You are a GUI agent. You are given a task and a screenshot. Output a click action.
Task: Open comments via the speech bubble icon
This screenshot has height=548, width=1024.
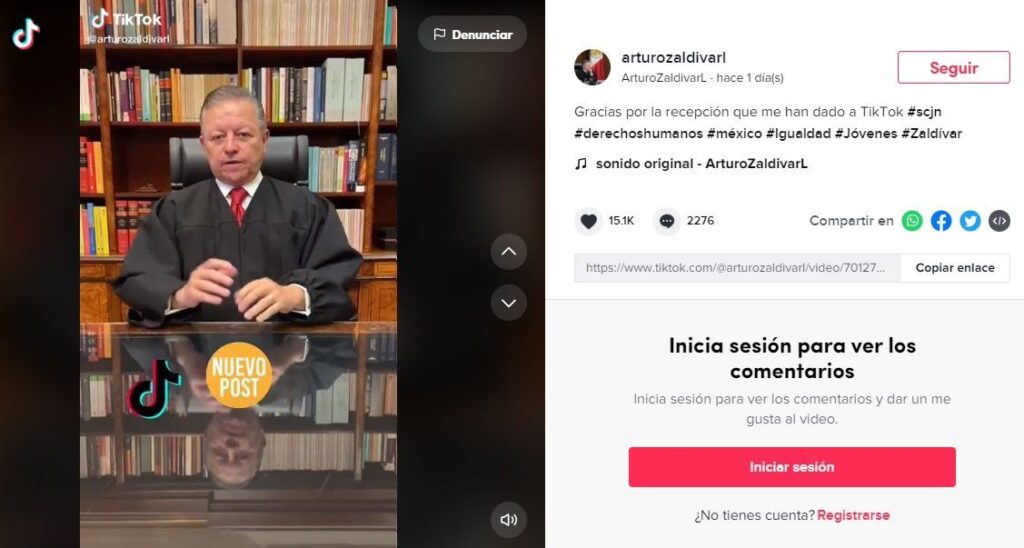[666, 221]
